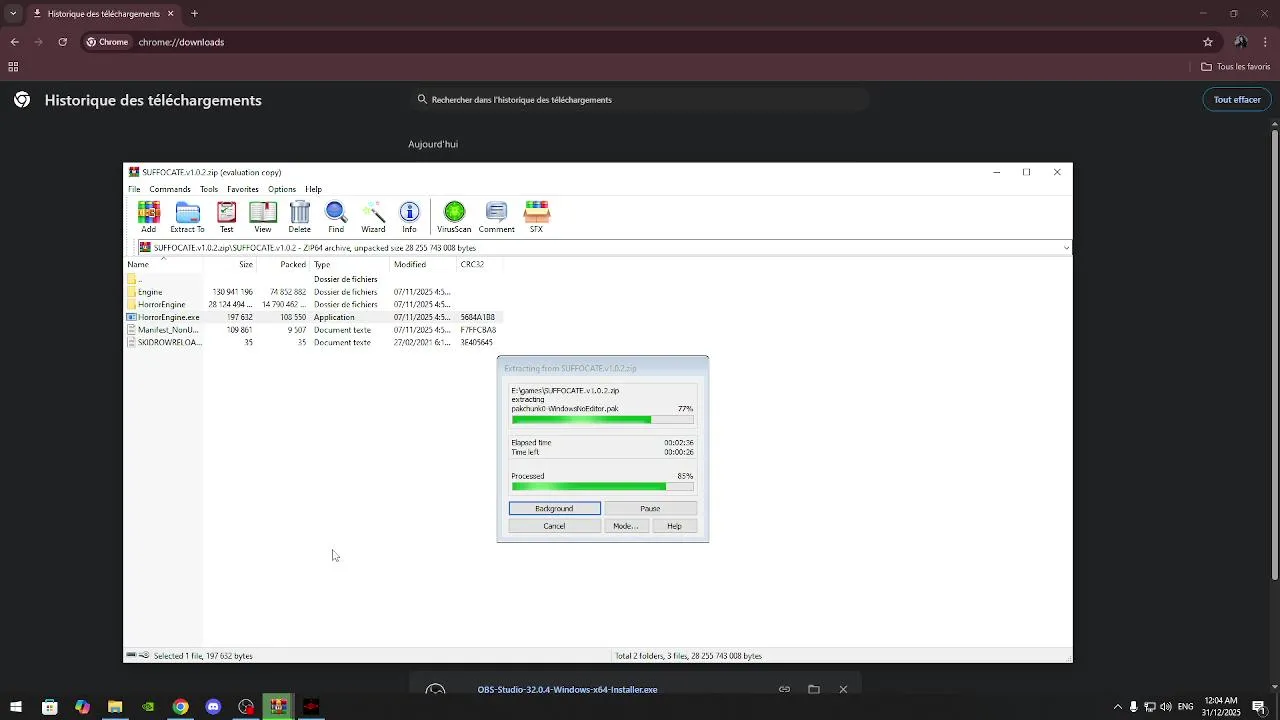Click the Background button in extraction dialog
The height and width of the screenshot is (720, 1280).
pyautogui.click(x=554, y=508)
